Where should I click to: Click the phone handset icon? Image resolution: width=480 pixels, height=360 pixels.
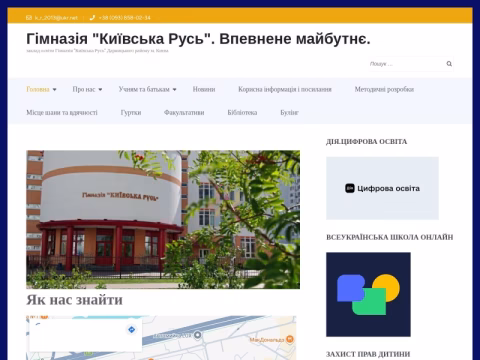(92, 18)
